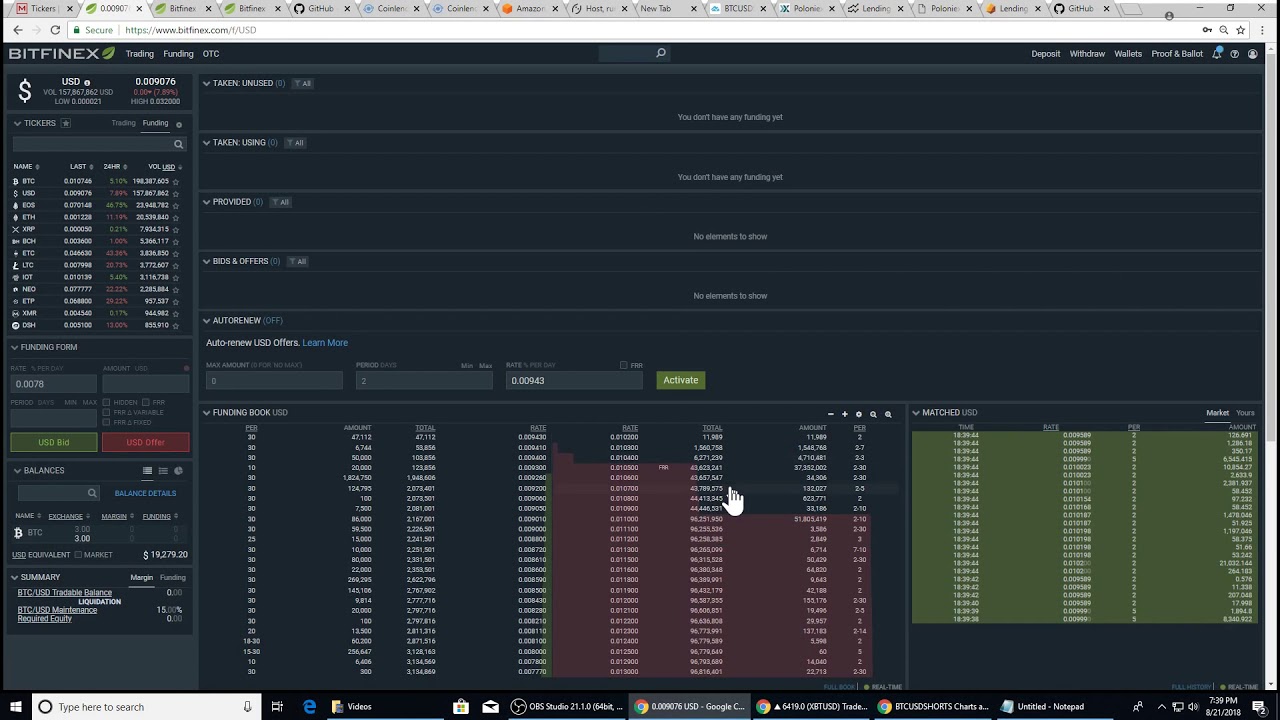Switch tickers to Trading tab
Image resolution: width=1280 pixels, height=720 pixels.
click(123, 123)
